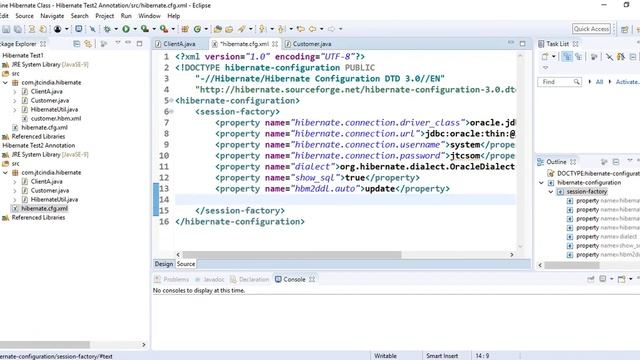Click the Quick Access field
The height and width of the screenshot is (360, 640).
[x=591, y=29]
